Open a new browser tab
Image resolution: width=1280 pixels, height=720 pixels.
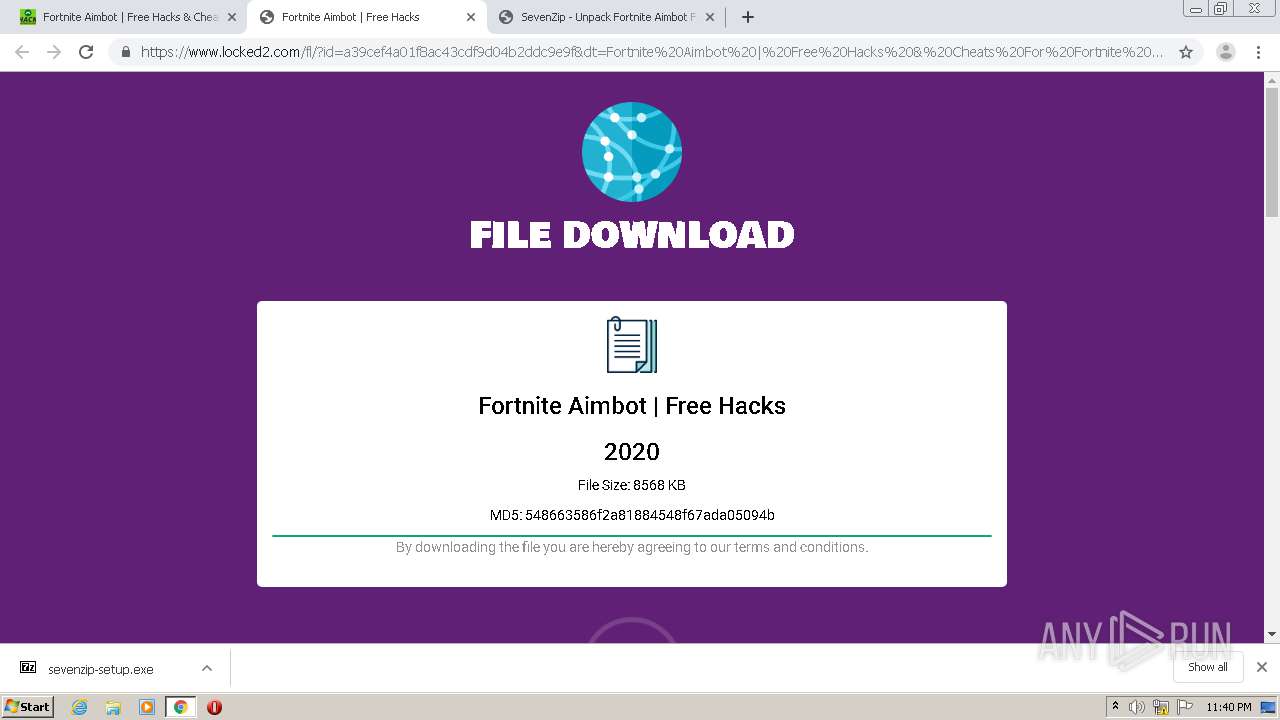[748, 17]
